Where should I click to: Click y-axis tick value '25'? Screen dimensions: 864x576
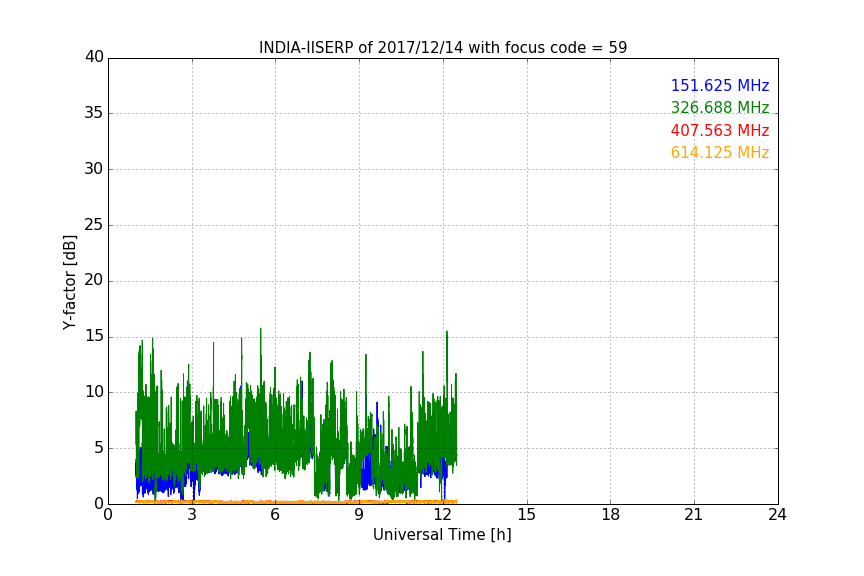click(94, 224)
